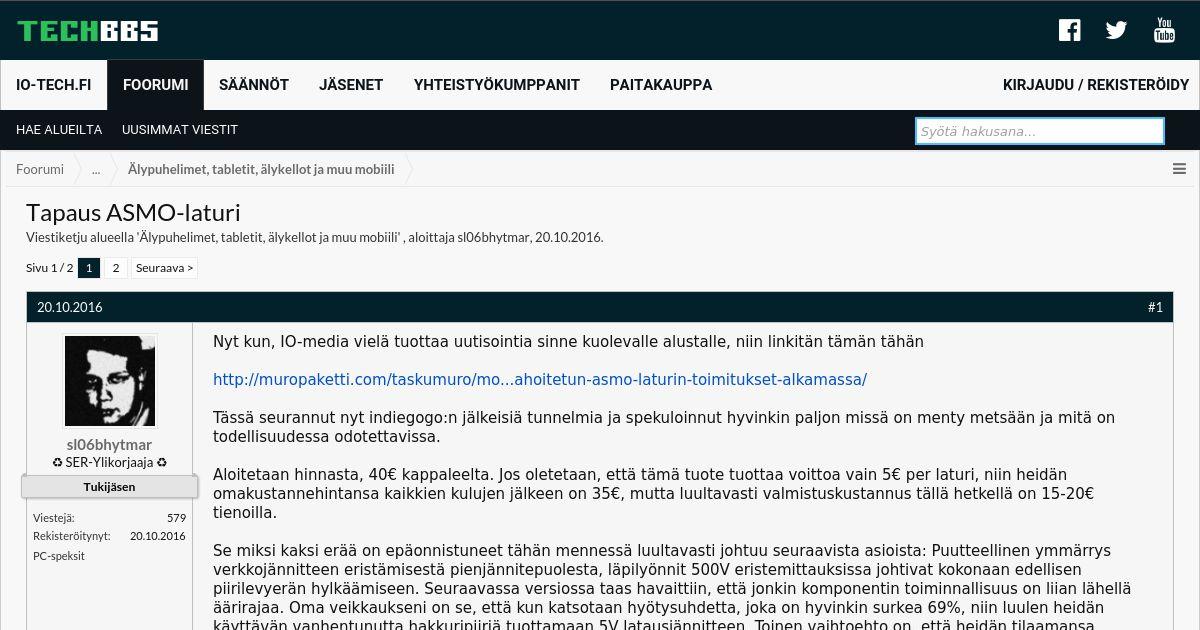Open SÄÄNNÖT menu item
Screen dimensions: 1200x630
tap(254, 85)
